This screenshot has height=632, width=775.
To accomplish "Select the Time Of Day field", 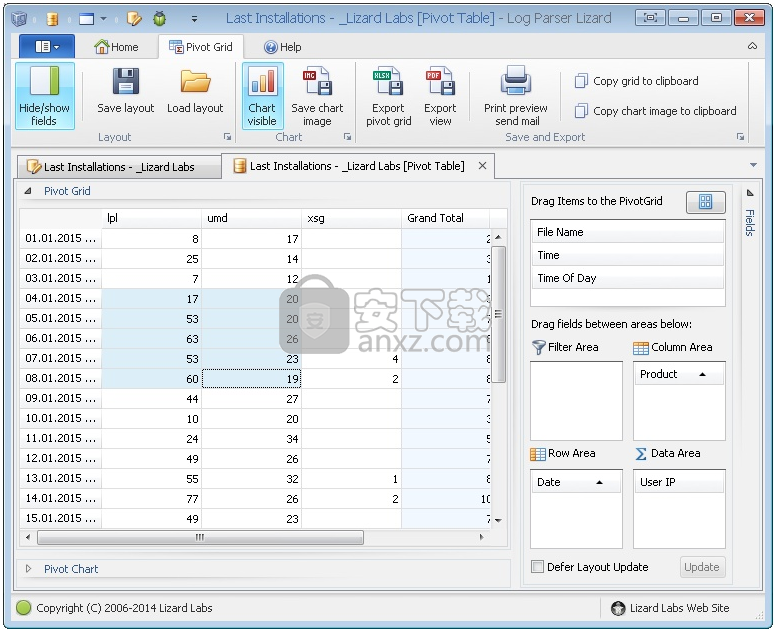I will pyautogui.click(x=628, y=278).
